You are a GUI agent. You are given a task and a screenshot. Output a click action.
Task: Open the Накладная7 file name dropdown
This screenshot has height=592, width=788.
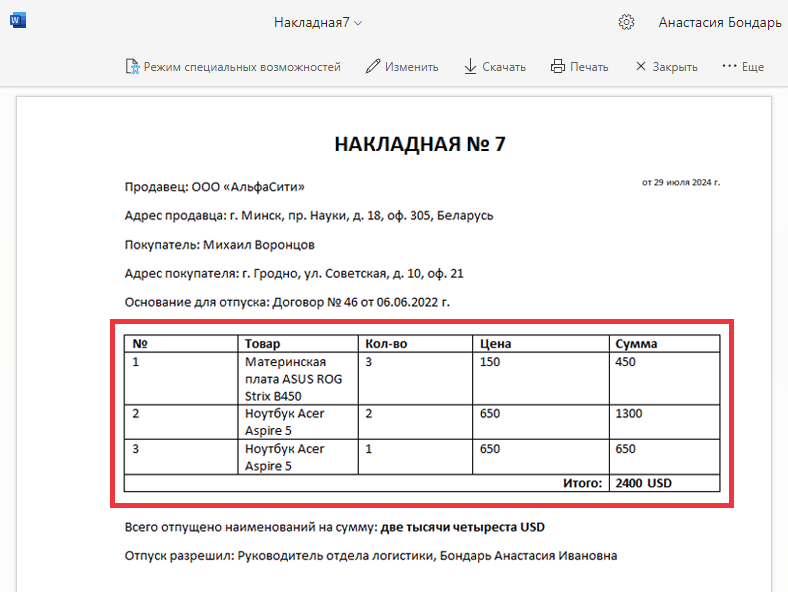[x=318, y=23]
